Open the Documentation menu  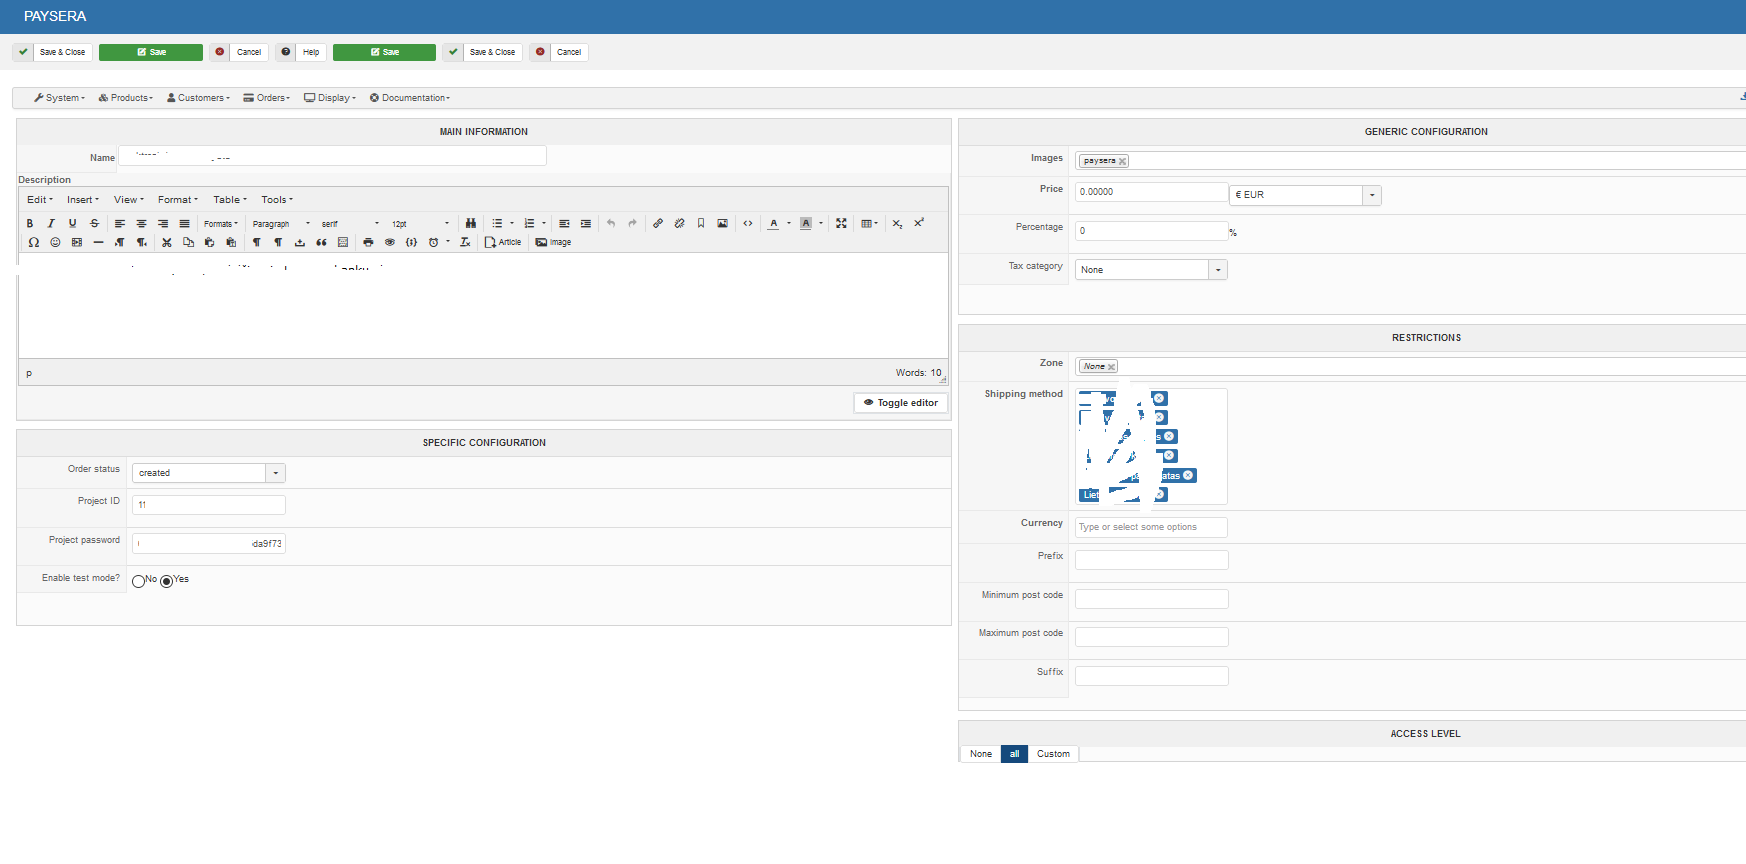pyautogui.click(x=410, y=98)
